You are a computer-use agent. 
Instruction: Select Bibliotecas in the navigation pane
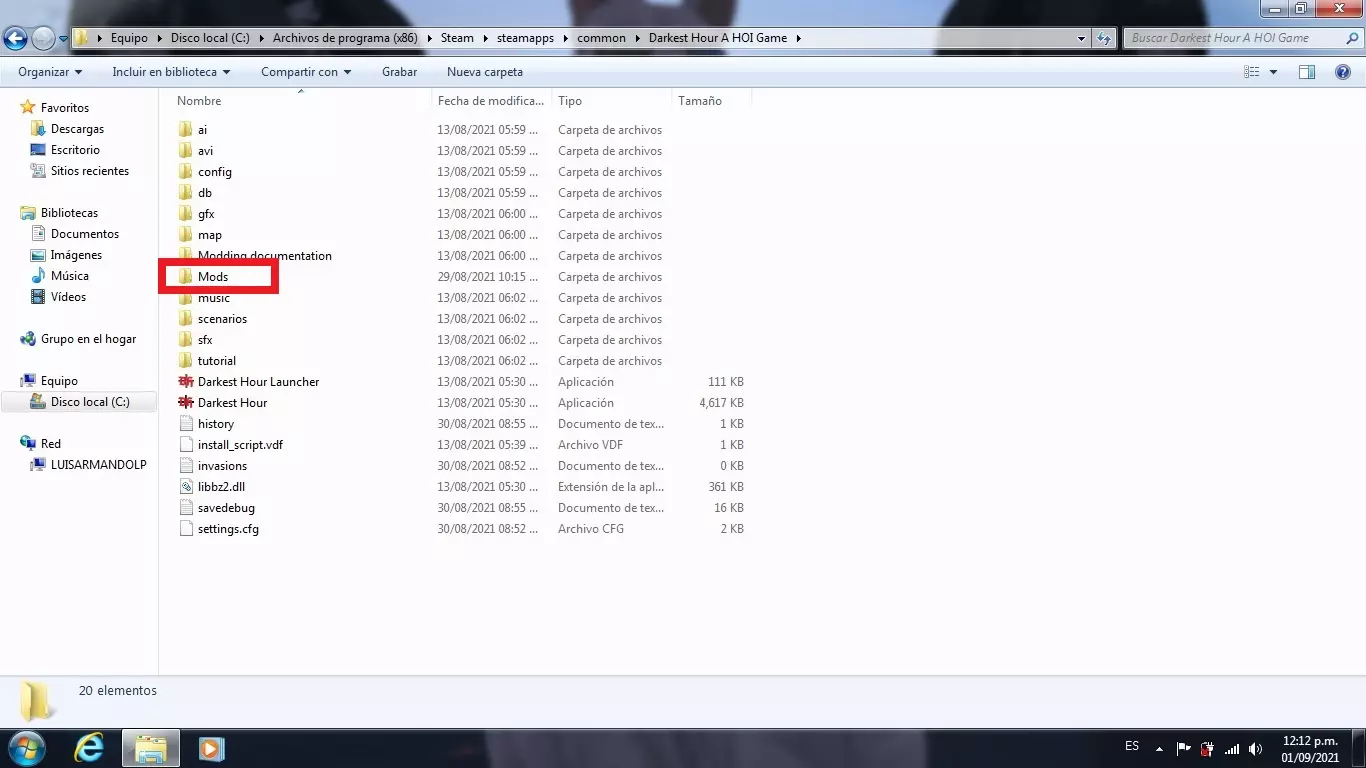(x=69, y=213)
